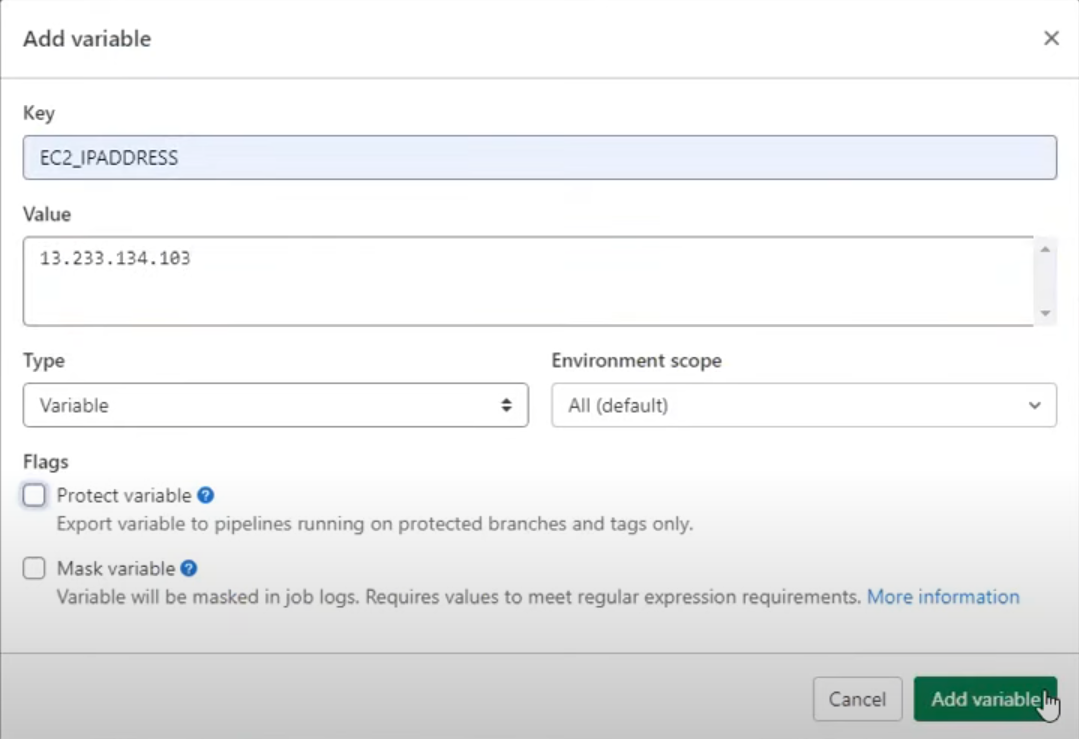Click the Add variable button
Image resolution: width=1079 pixels, height=739 pixels.
click(x=984, y=699)
